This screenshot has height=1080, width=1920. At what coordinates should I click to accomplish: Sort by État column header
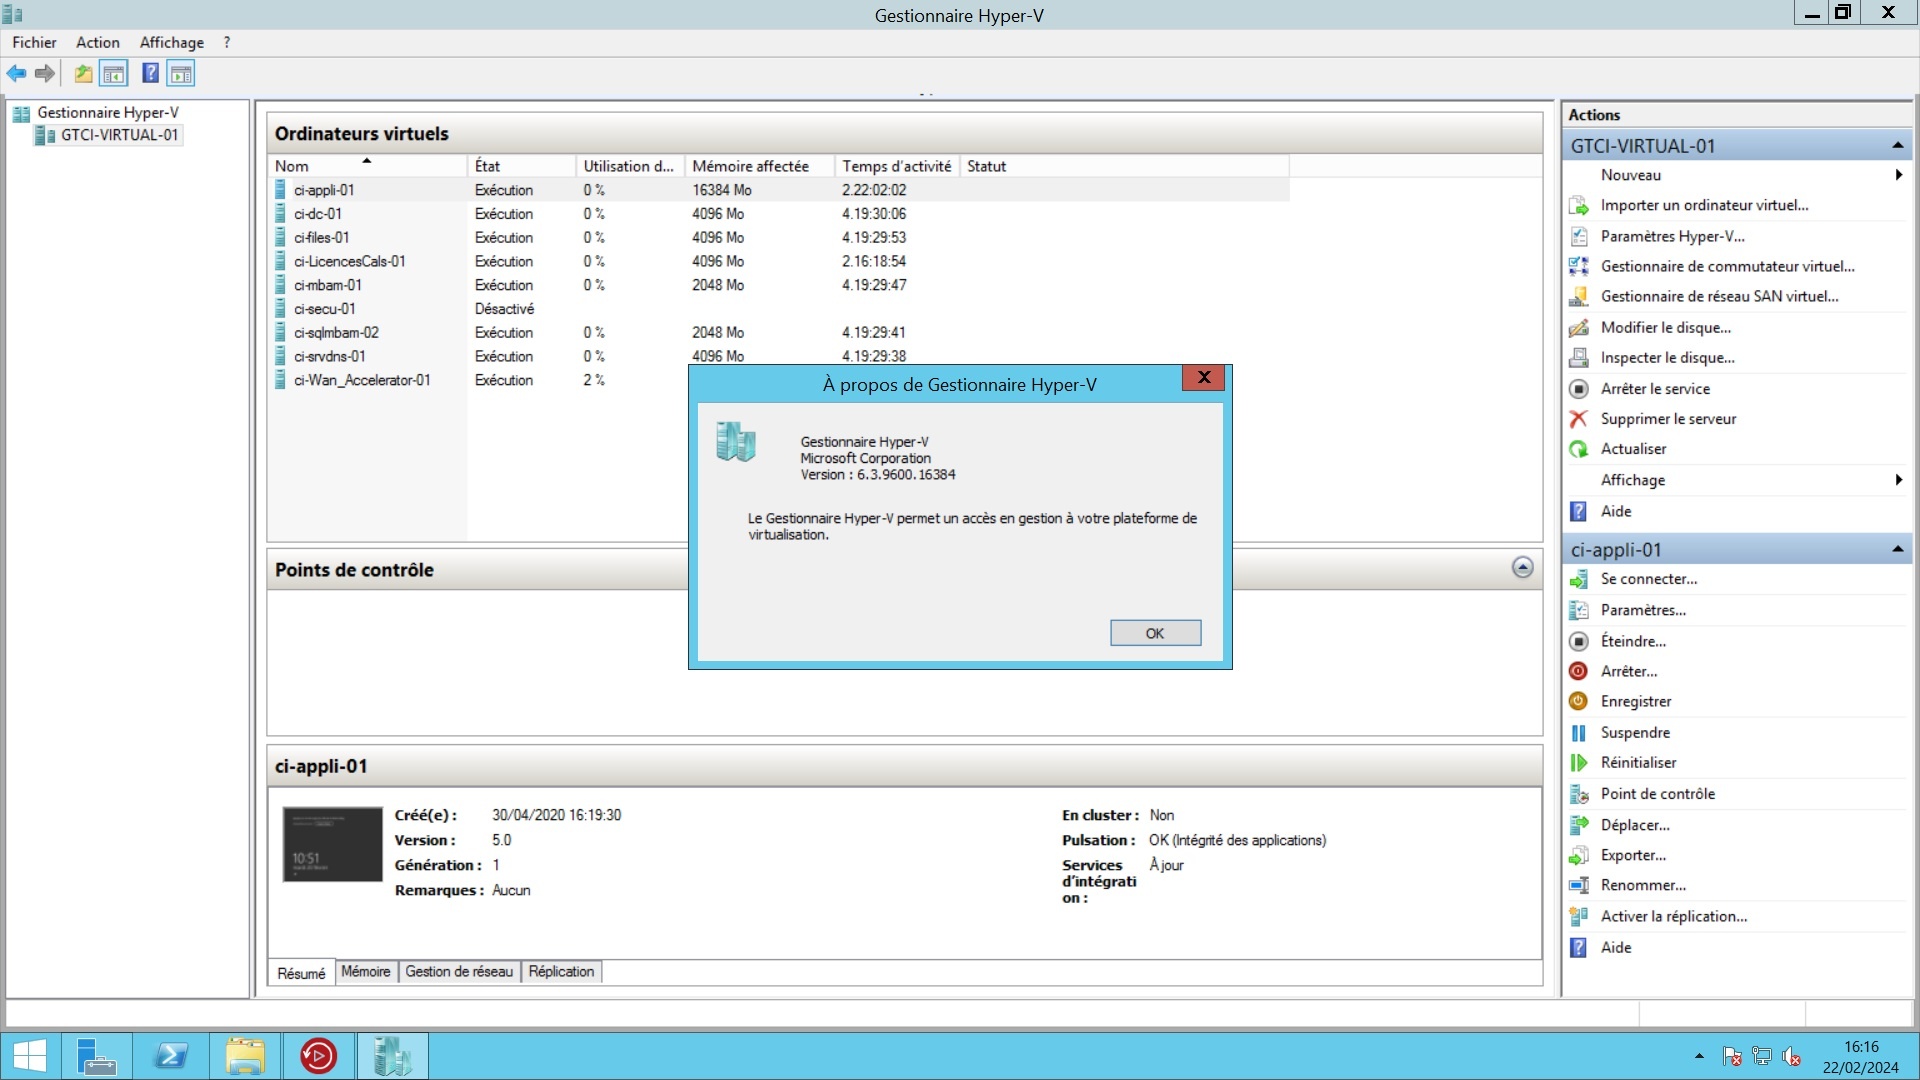[521, 166]
